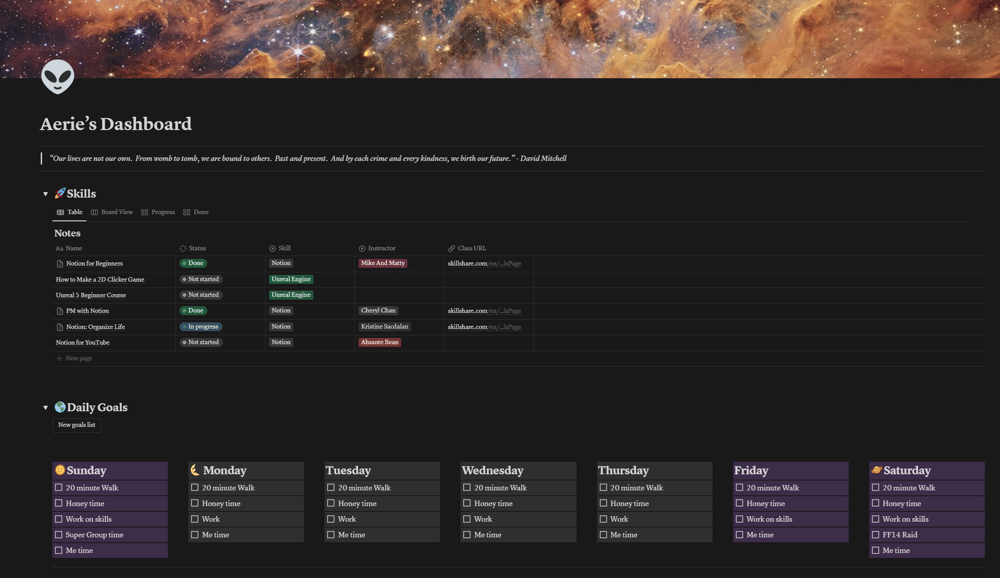Viewport: 1000px width, 578px height.
Task: Check Wednesday Me time
Action: [467, 535]
